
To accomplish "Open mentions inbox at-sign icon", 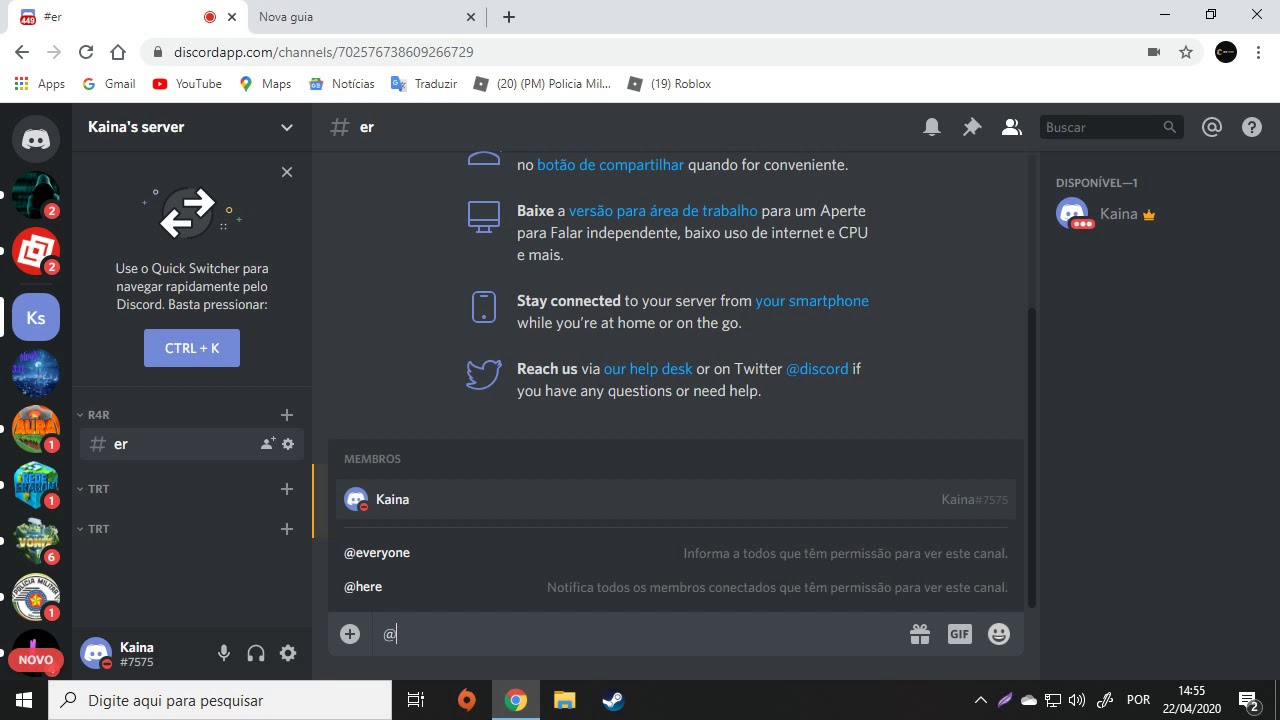I will (1212, 127).
